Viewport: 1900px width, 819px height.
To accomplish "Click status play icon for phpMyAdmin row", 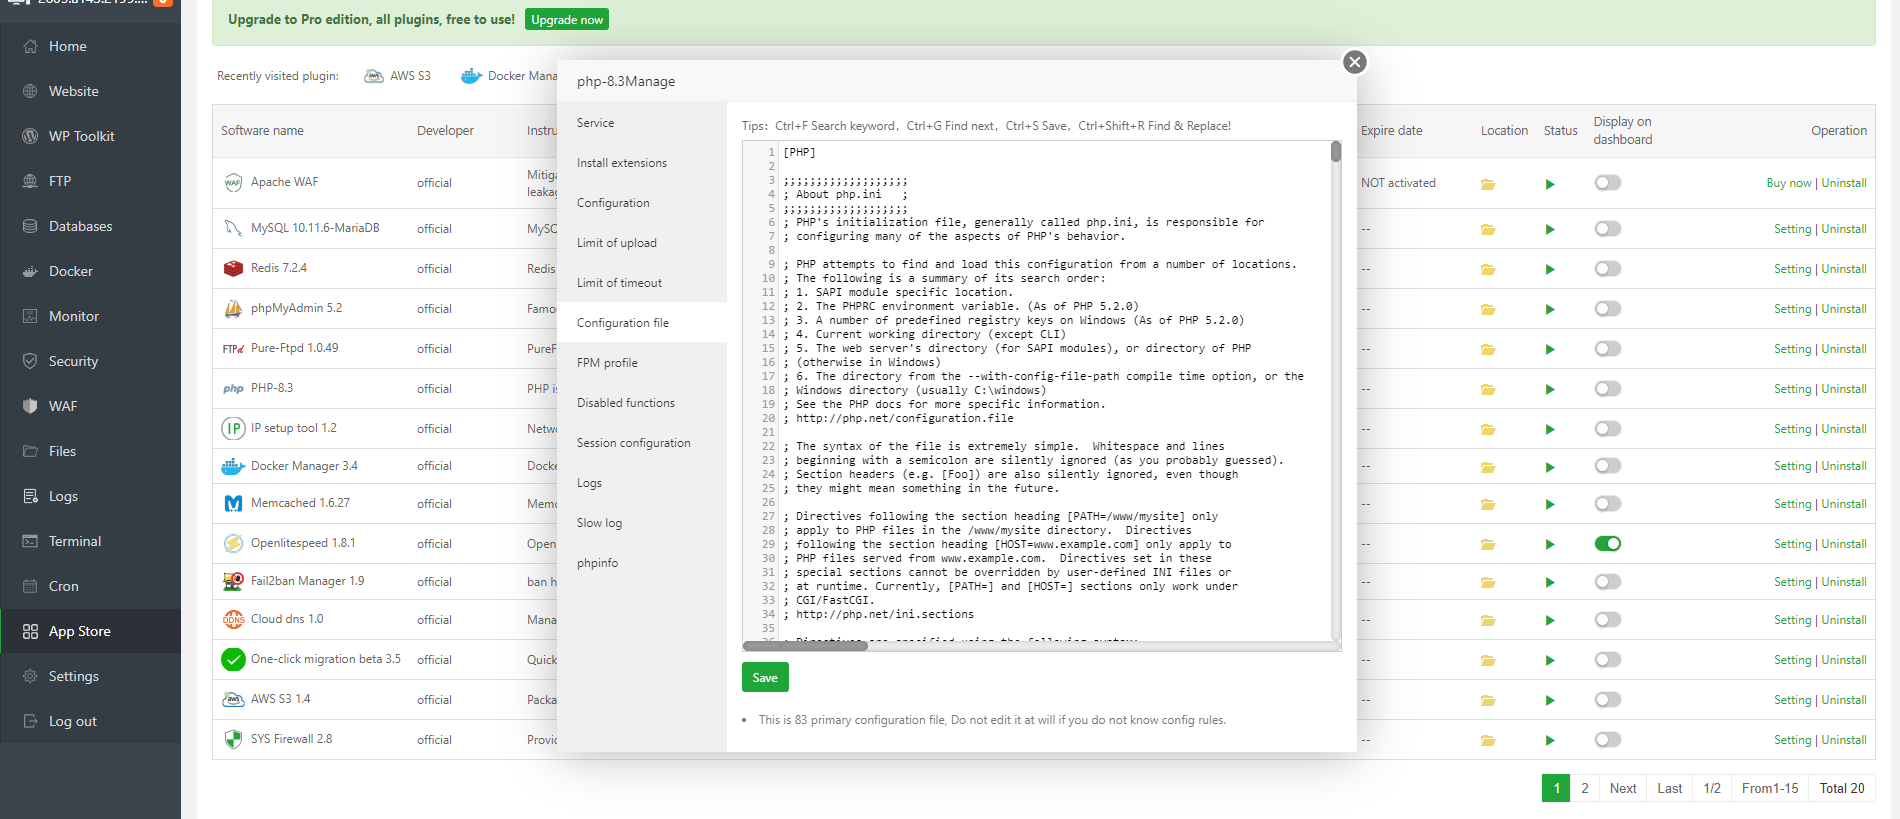I will click(x=1550, y=310).
